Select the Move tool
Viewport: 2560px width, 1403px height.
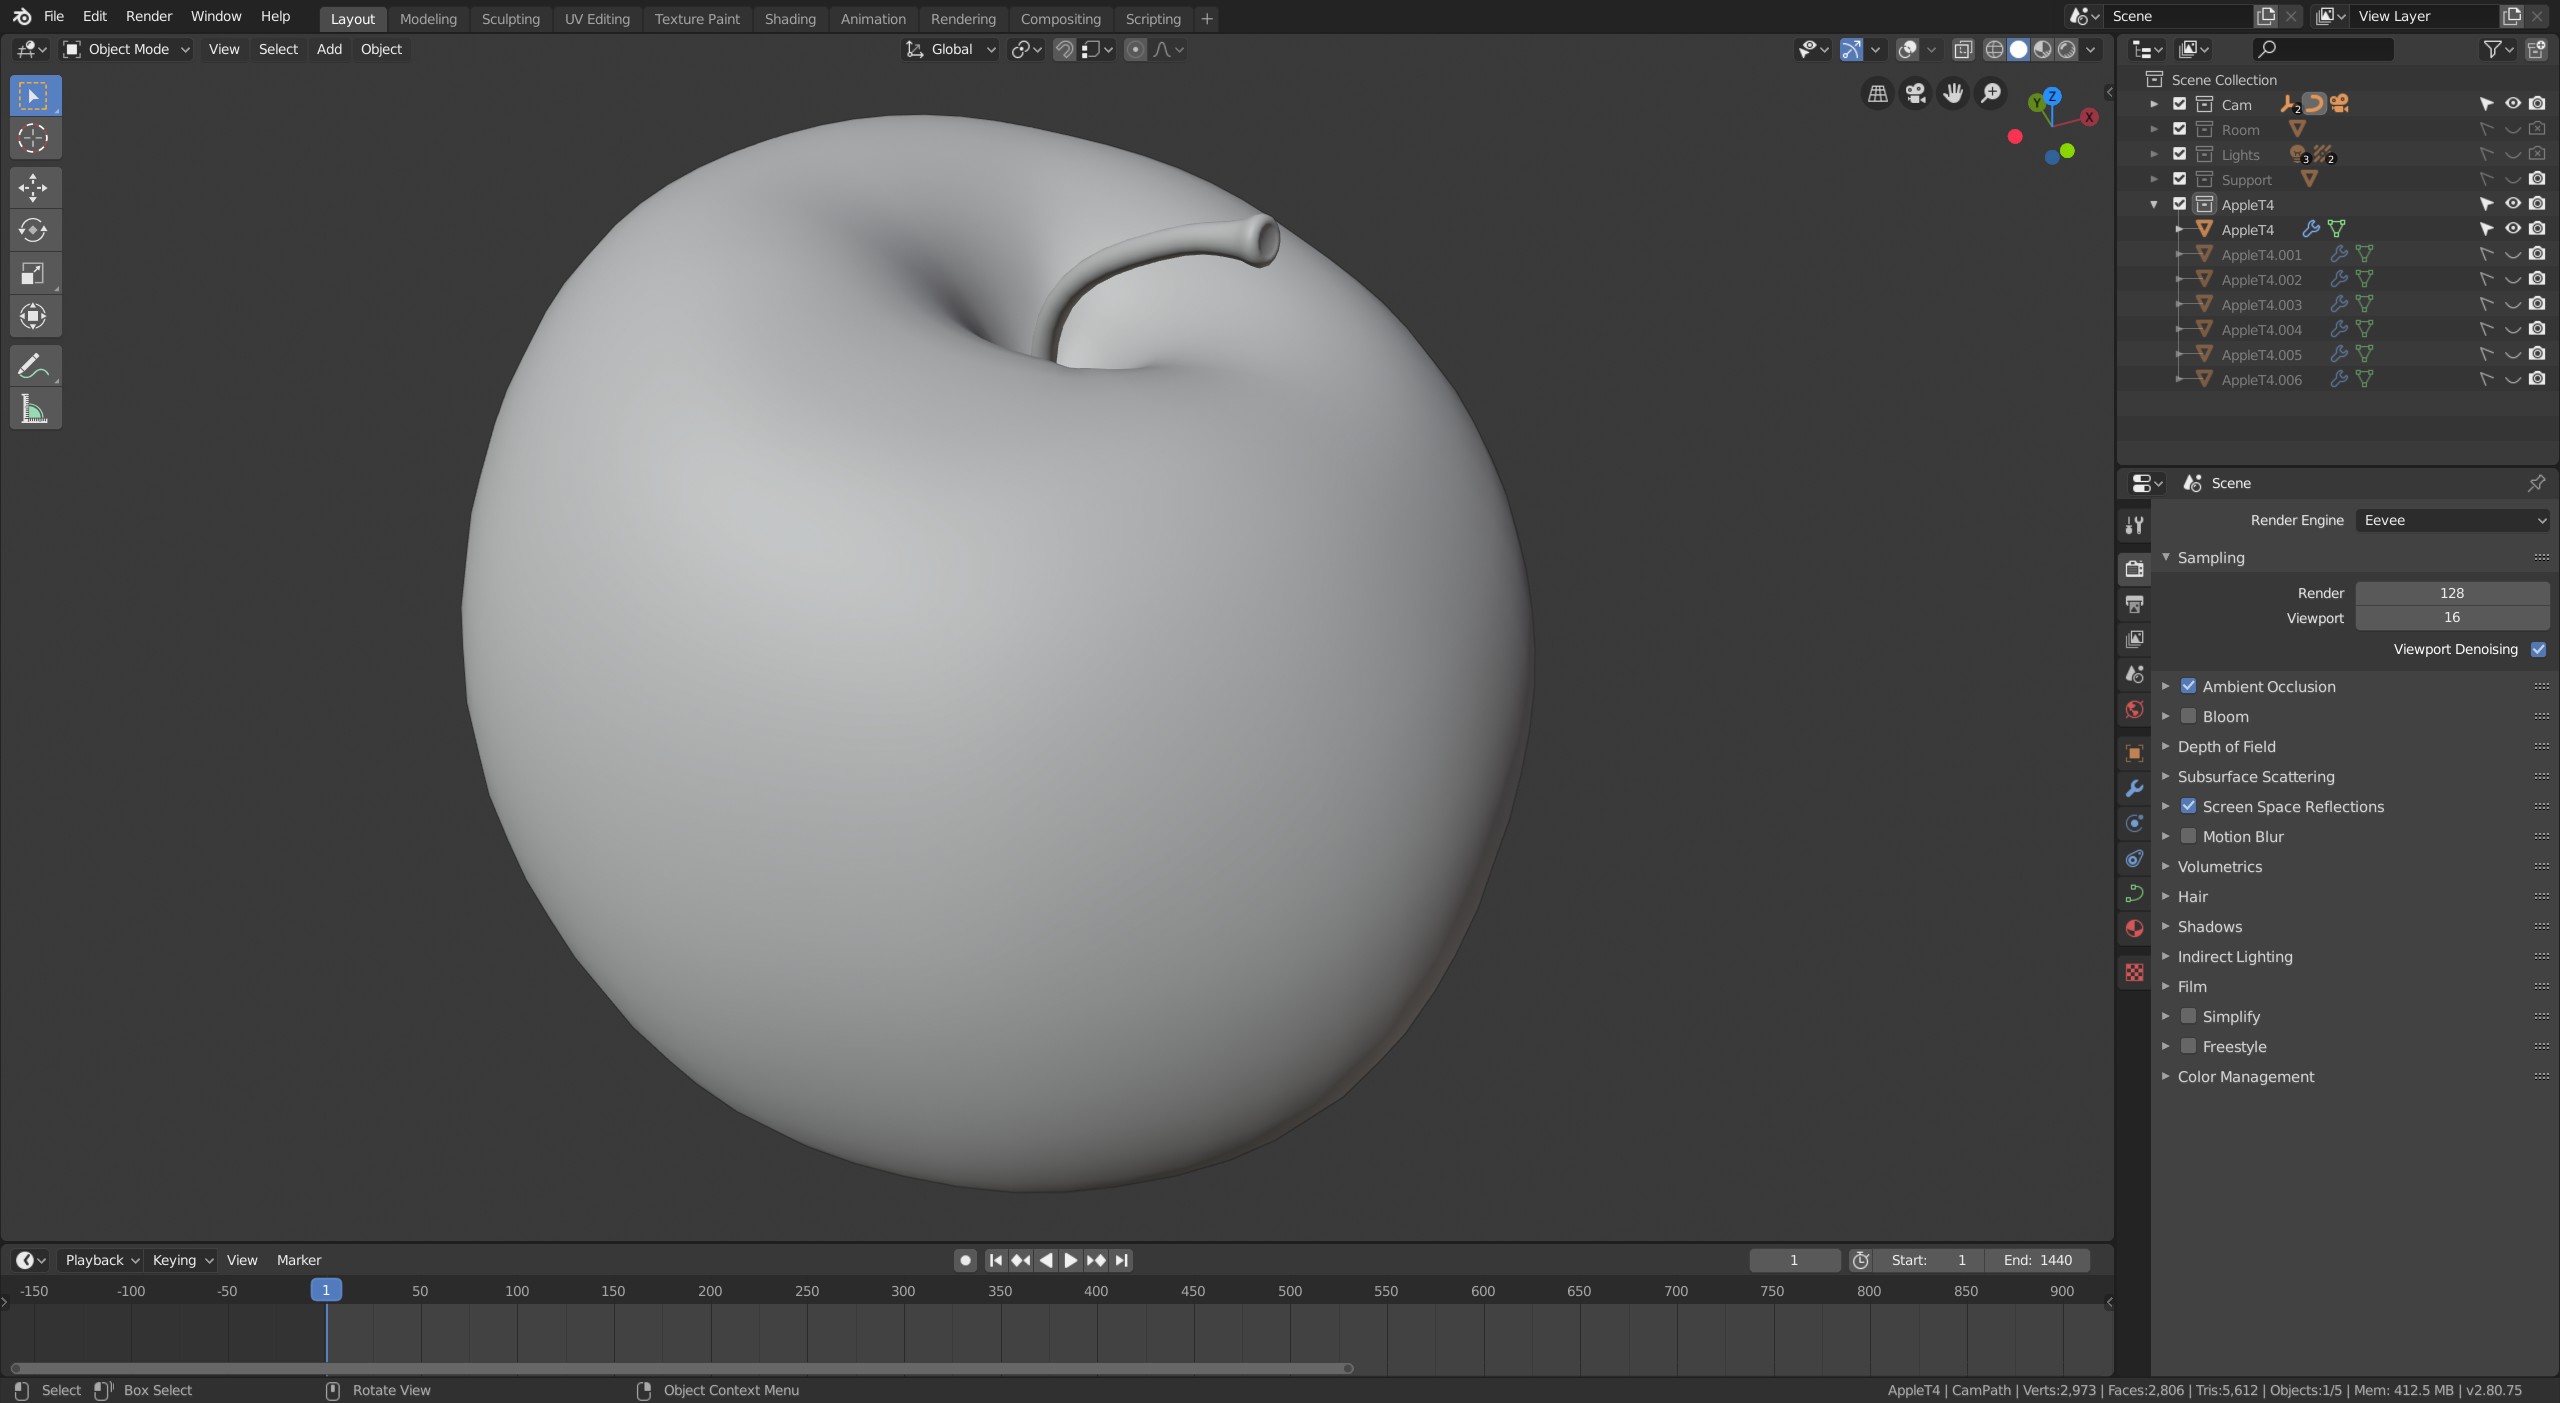[x=33, y=187]
